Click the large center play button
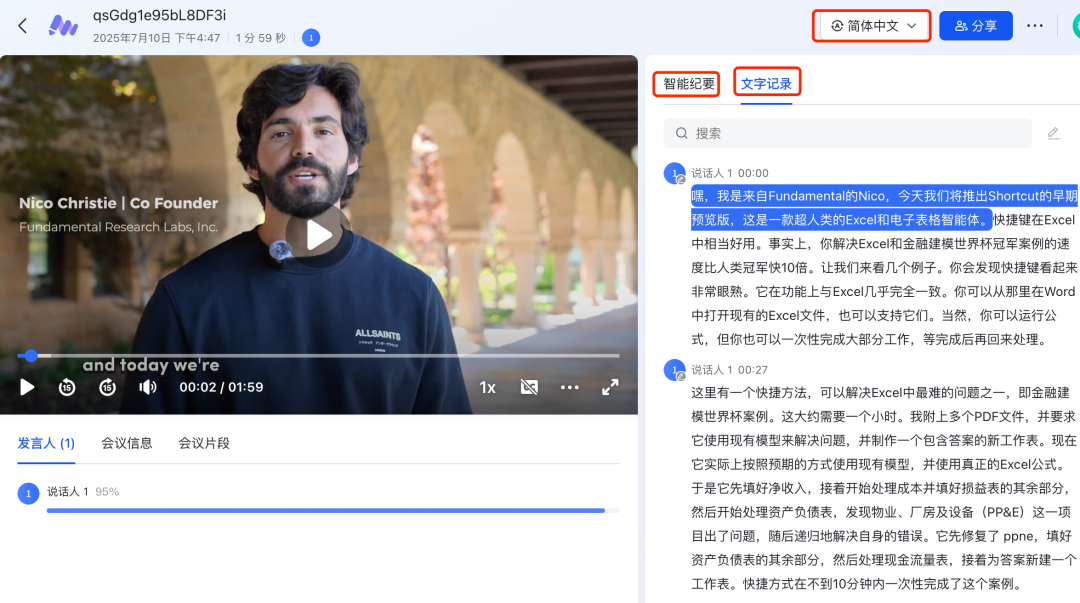This screenshot has width=1080, height=603. coord(318,235)
